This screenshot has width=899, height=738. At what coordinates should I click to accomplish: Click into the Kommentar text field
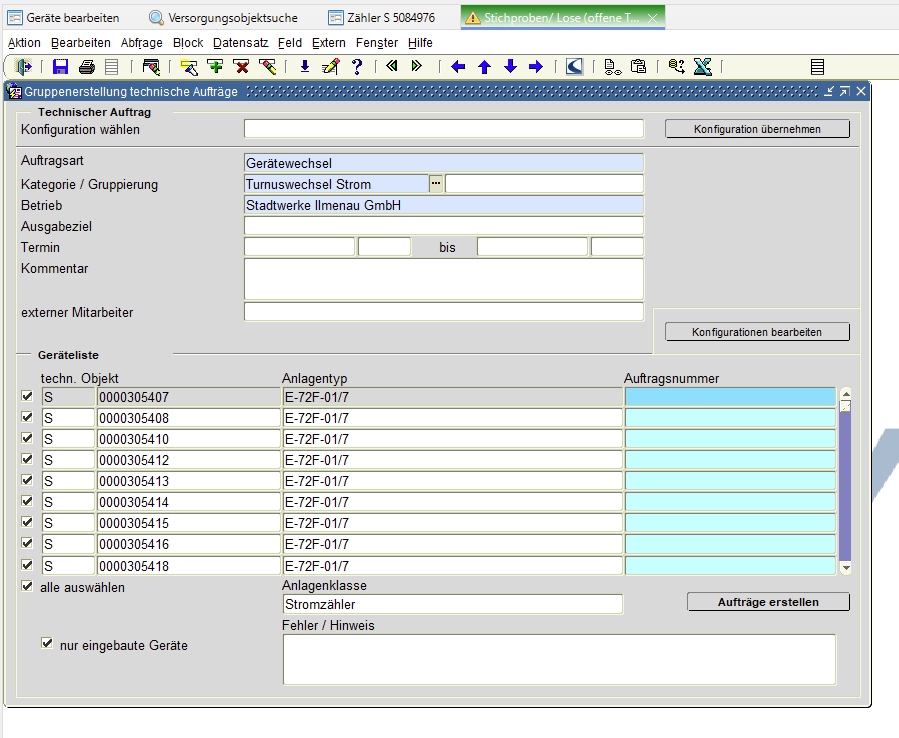(x=443, y=279)
